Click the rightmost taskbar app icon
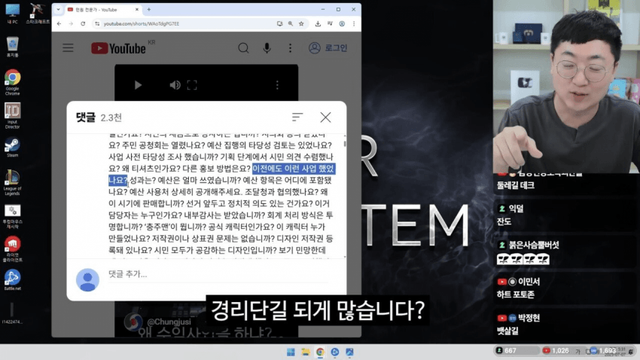 point(349,352)
